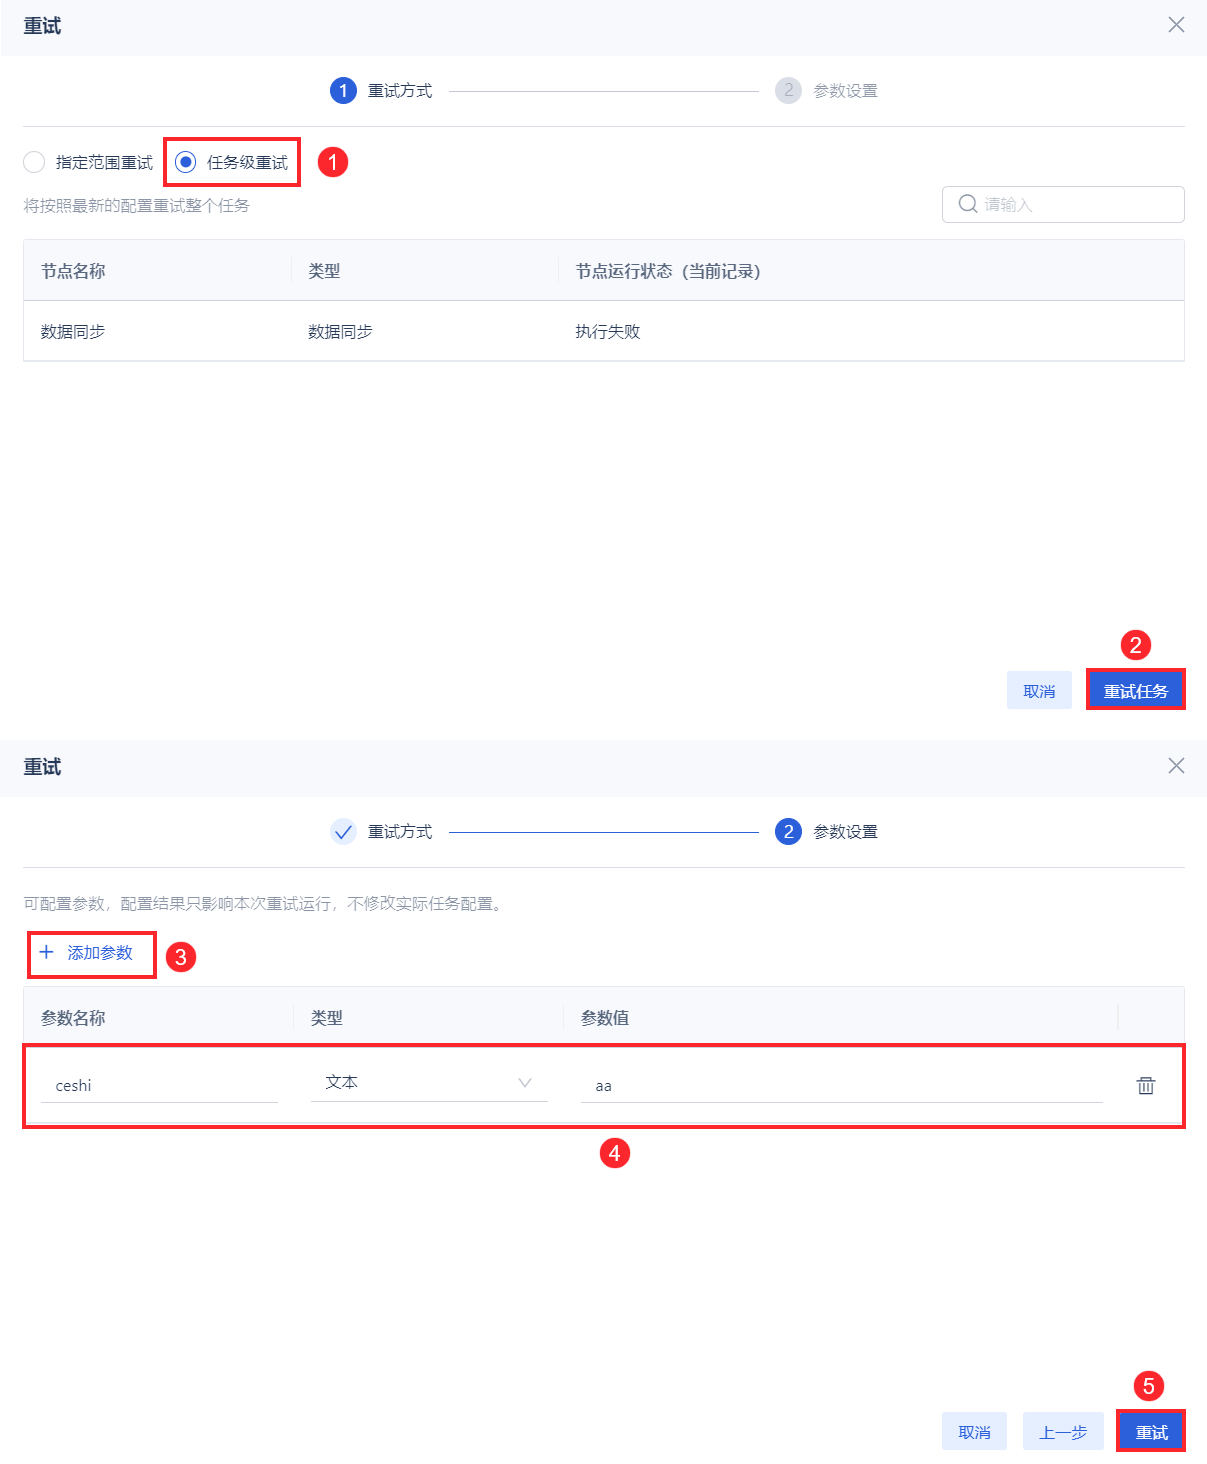This screenshot has width=1207, height=1464.
Task: Click the parameter value field containing aa
Action: (841, 1085)
